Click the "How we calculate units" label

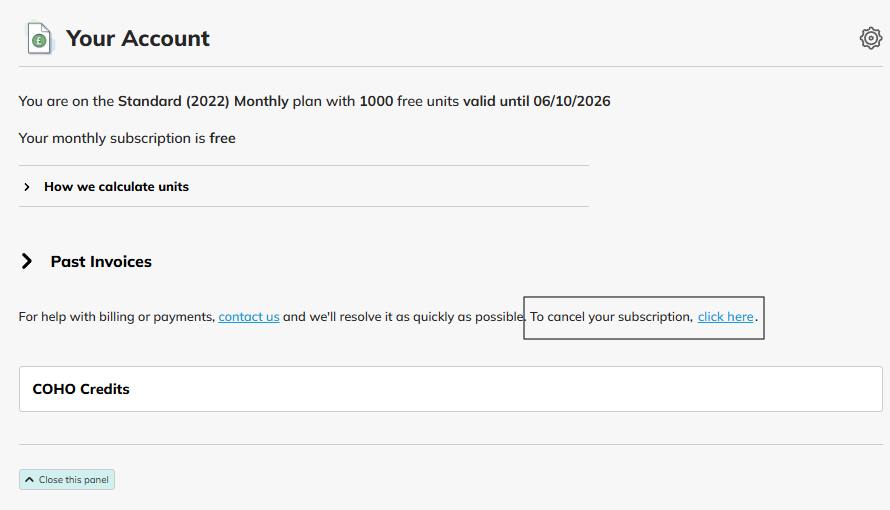(116, 187)
